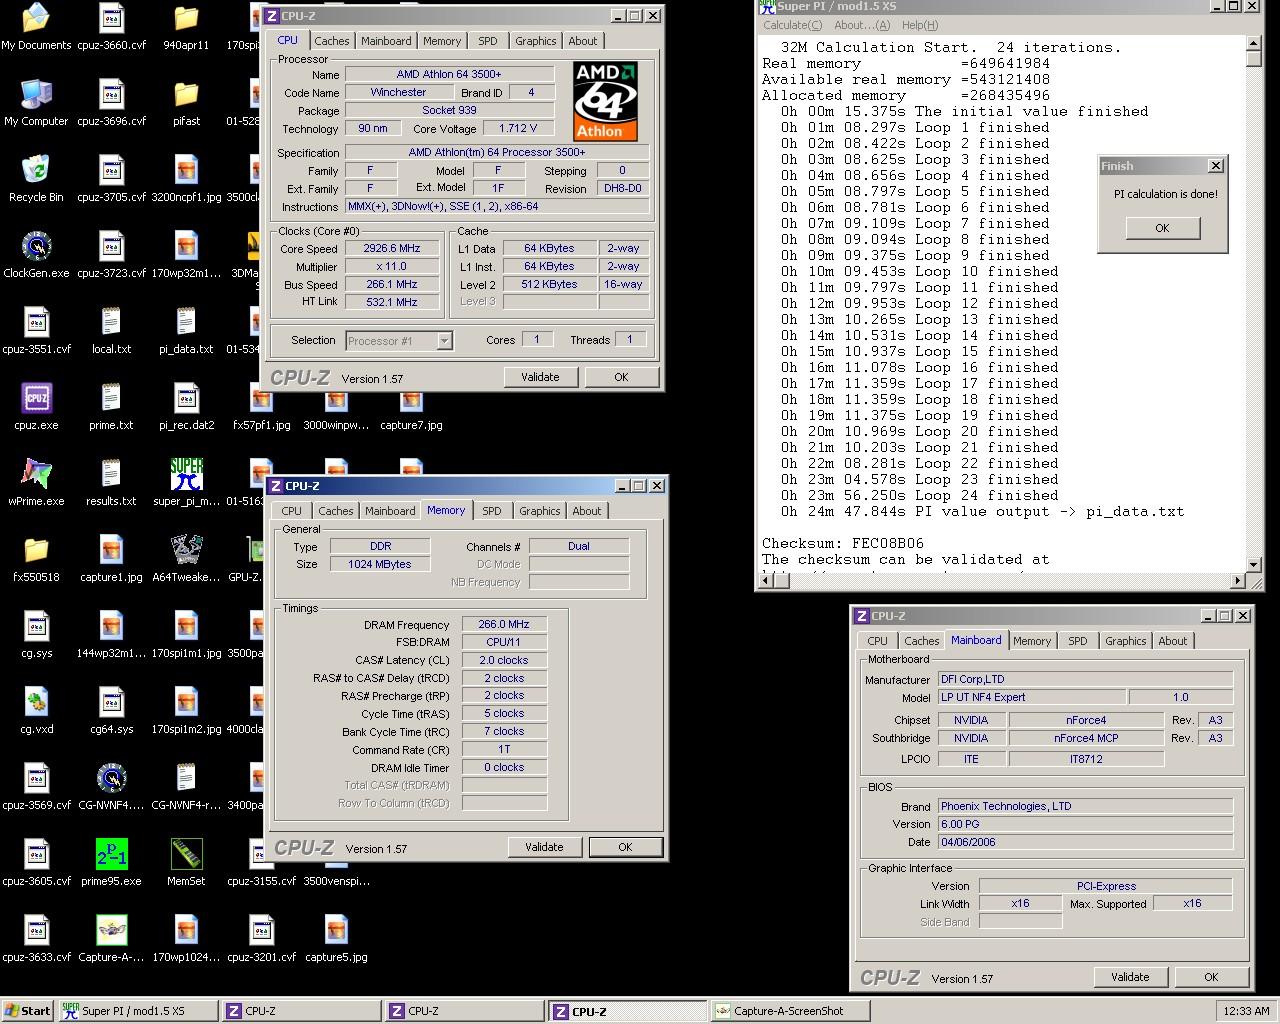Viewport: 1280px width, 1024px height.
Task: Open the My Documents desktop icon
Action: click(x=36, y=27)
